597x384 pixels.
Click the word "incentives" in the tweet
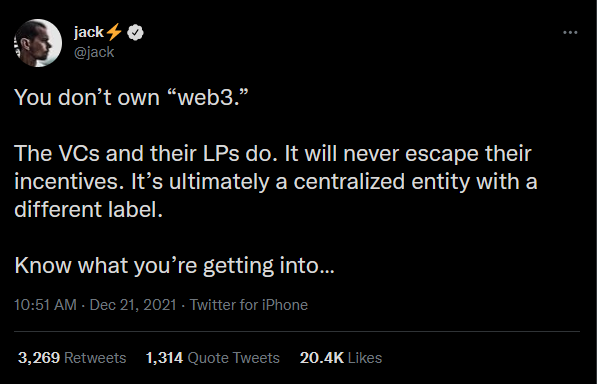(69, 182)
